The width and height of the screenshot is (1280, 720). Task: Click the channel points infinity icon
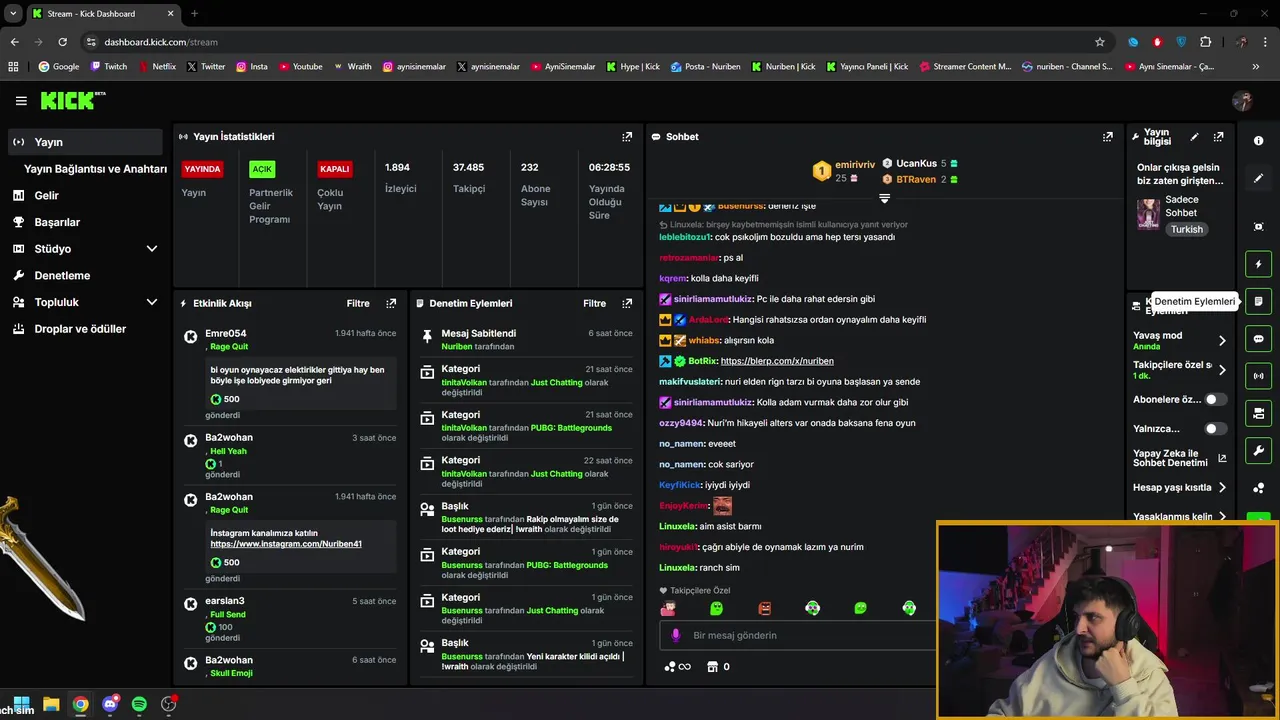pyautogui.click(x=677, y=667)
